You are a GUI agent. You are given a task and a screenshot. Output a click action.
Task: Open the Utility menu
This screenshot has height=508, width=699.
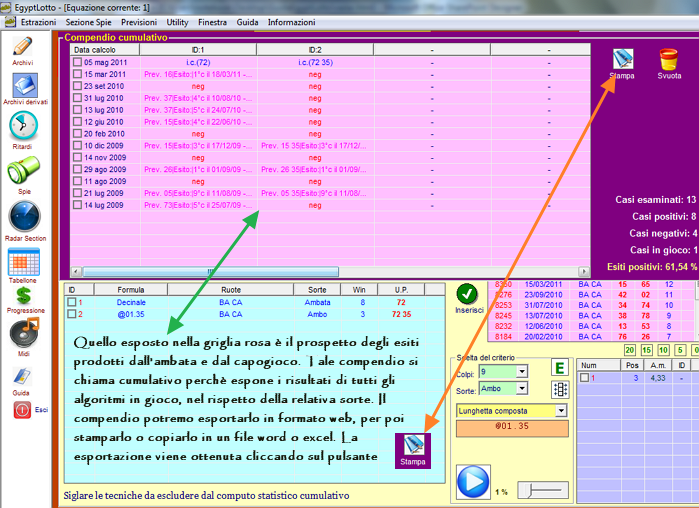(177, 22)
